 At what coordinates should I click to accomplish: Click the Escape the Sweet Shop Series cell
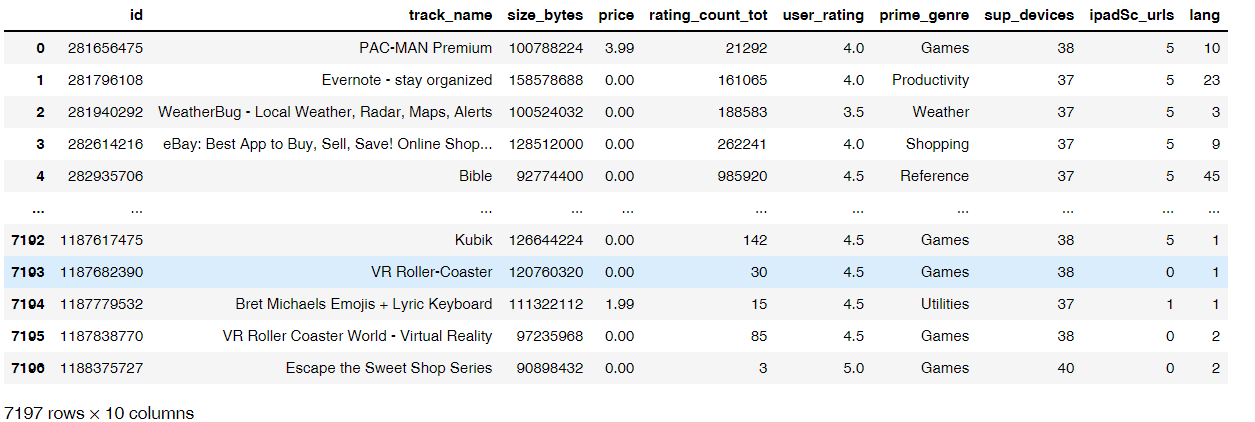click(x=389, y=368)
